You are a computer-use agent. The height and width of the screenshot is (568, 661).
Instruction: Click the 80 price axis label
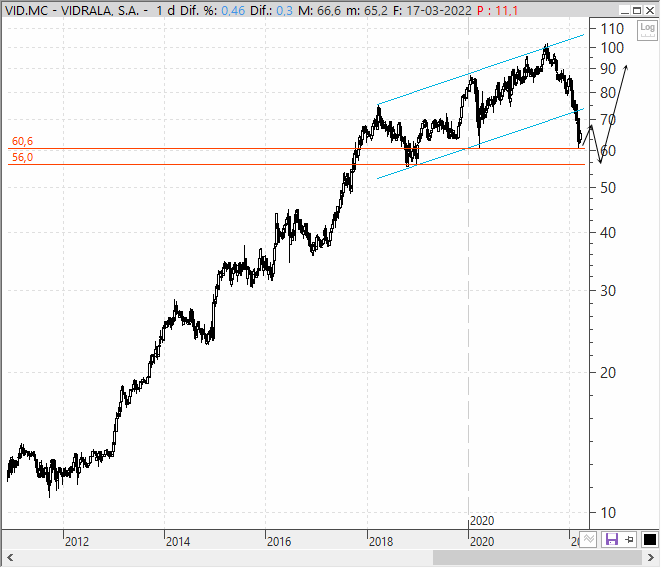[x=608, y=93]
